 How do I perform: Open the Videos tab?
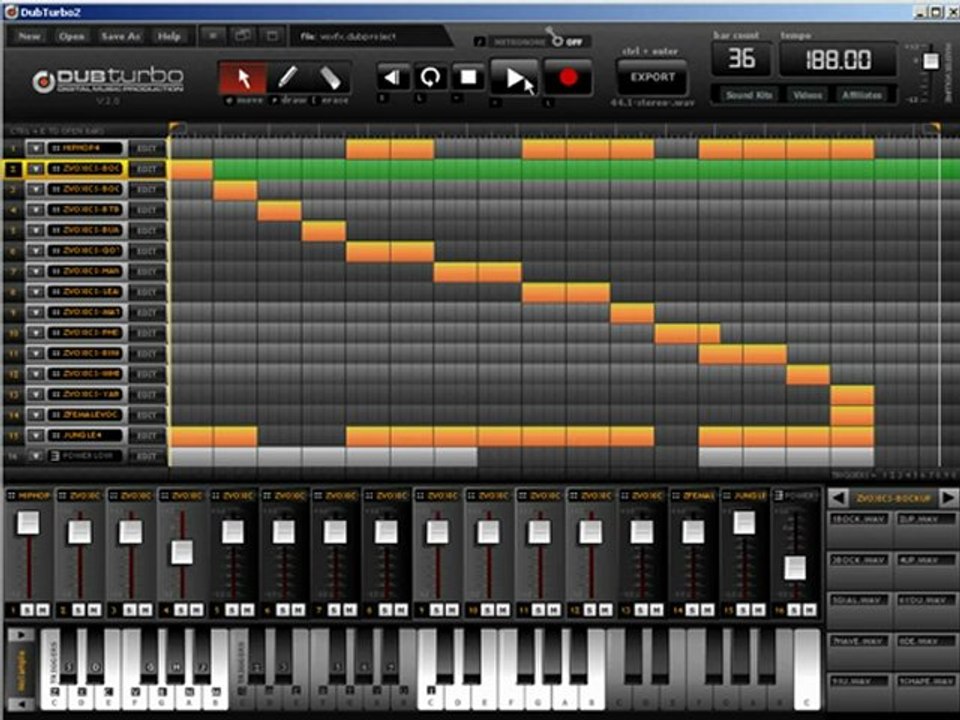tap(808, 95)
